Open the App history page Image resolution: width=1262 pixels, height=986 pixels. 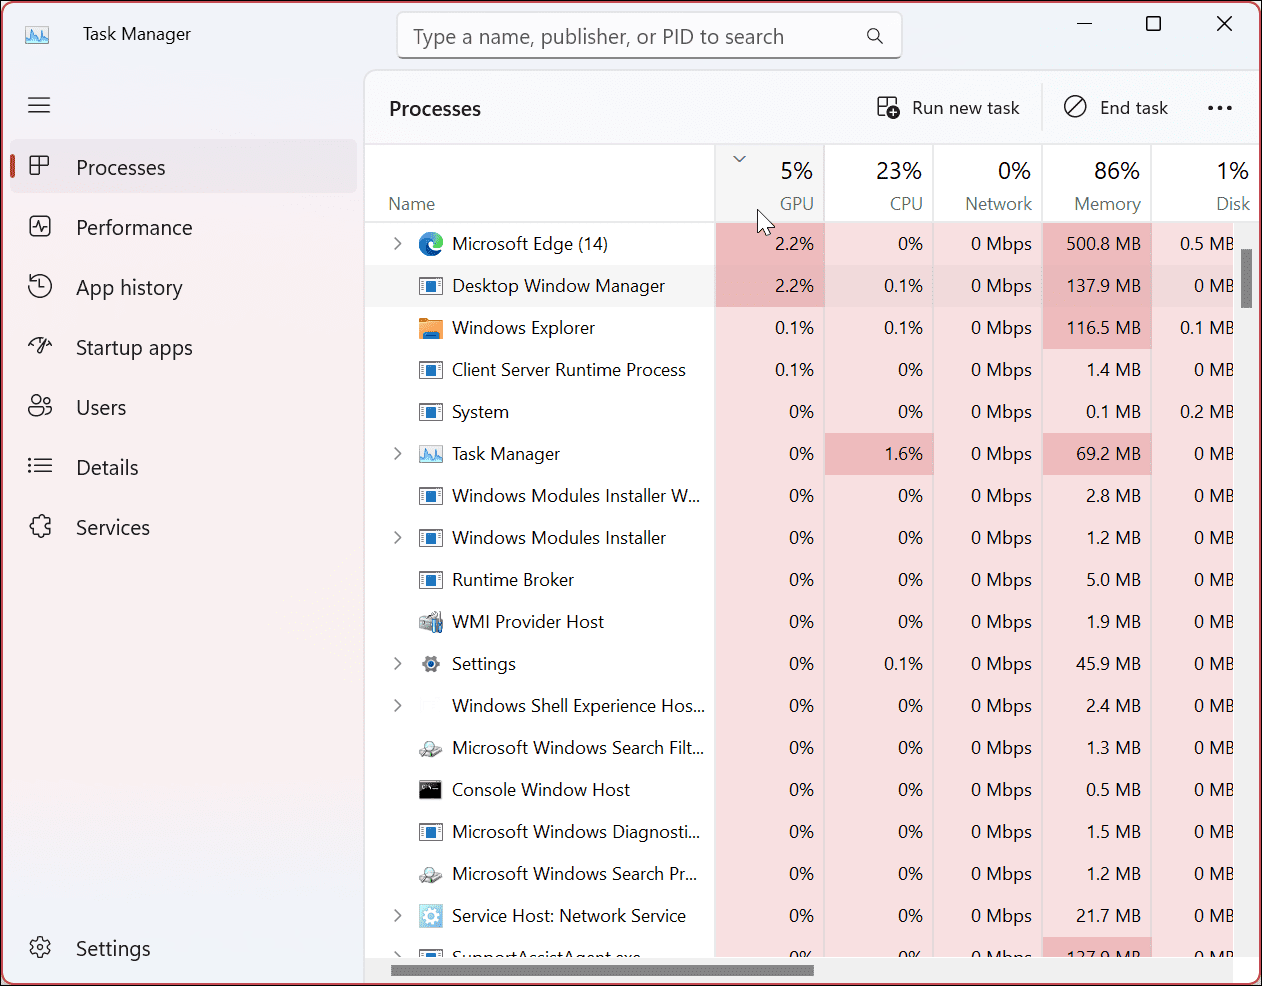[183, 287]
